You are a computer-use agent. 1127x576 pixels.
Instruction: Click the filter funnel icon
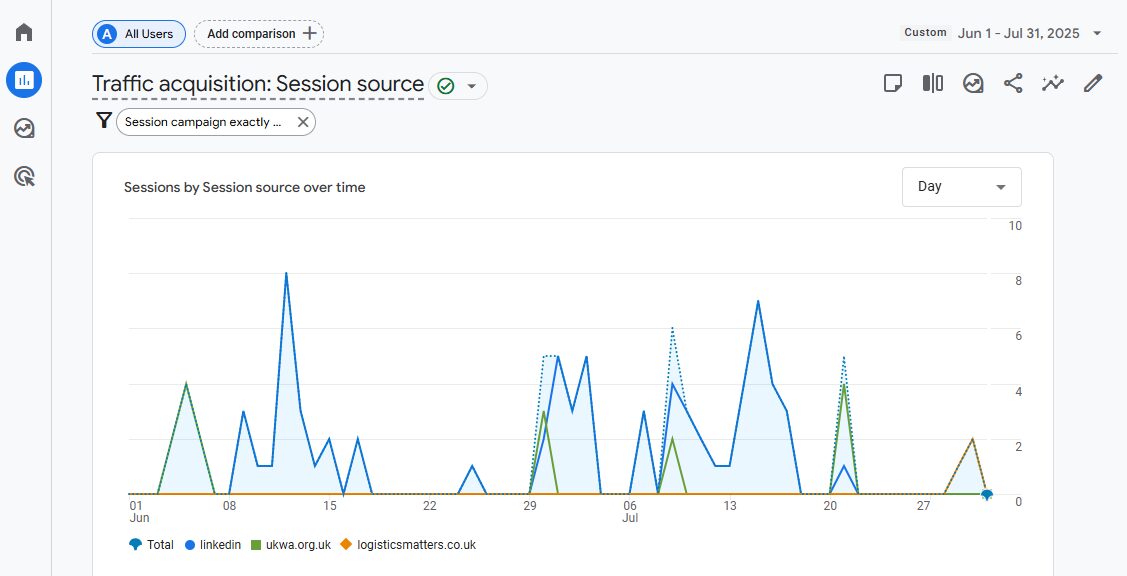click(104, 121)
